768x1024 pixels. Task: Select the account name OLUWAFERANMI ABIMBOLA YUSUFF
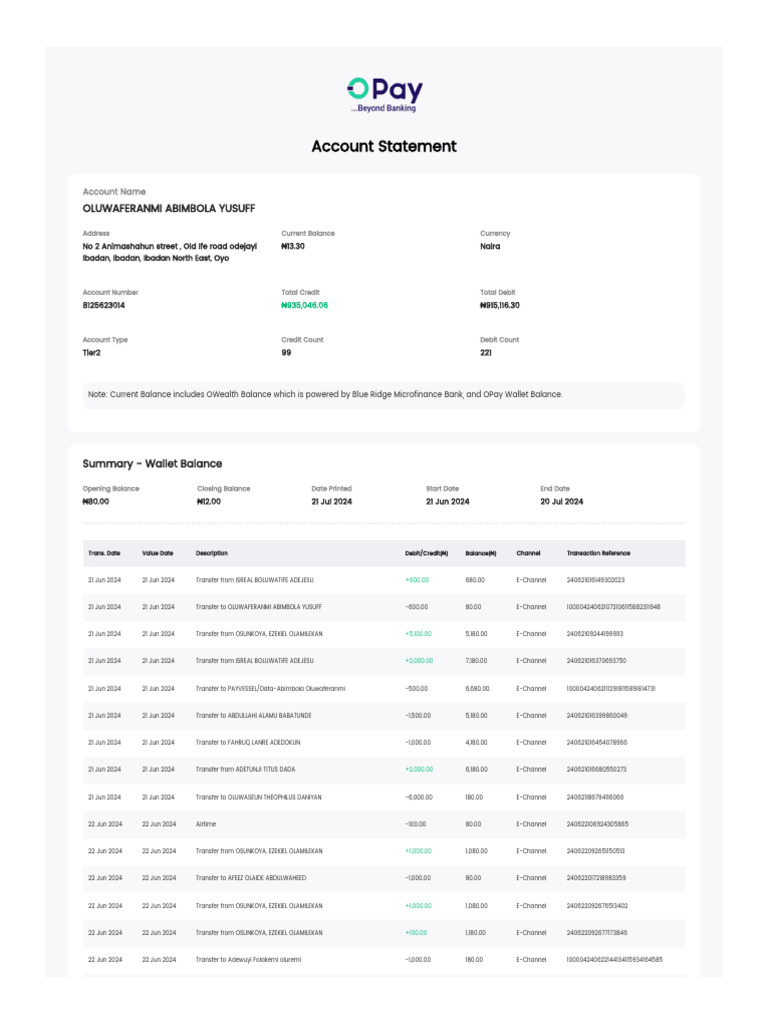[x=168, y=209]
